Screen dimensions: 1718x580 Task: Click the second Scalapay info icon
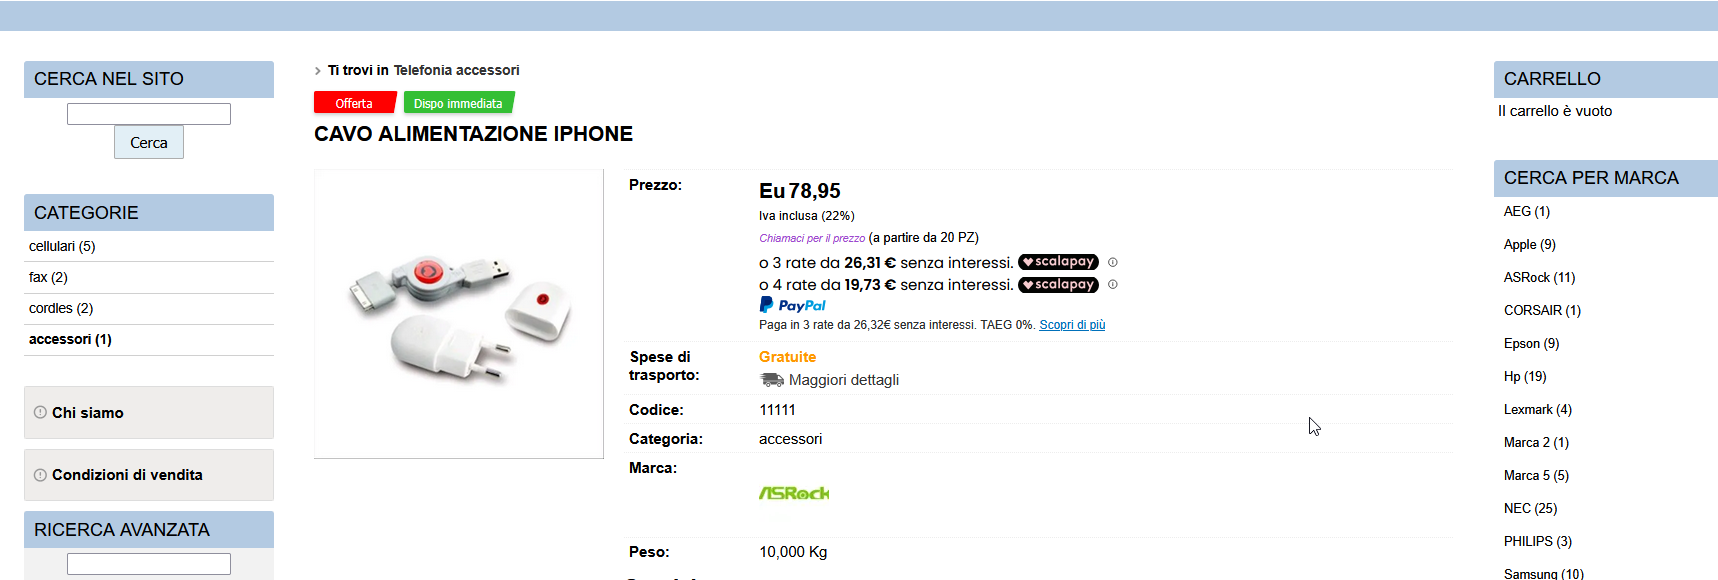[1112, 284]
